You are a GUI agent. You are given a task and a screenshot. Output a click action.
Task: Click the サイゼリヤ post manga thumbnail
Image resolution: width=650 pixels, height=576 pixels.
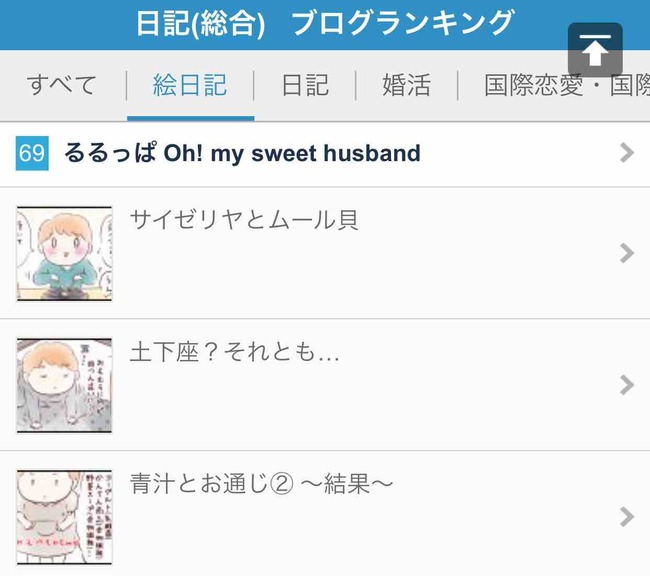coord(64,253)
